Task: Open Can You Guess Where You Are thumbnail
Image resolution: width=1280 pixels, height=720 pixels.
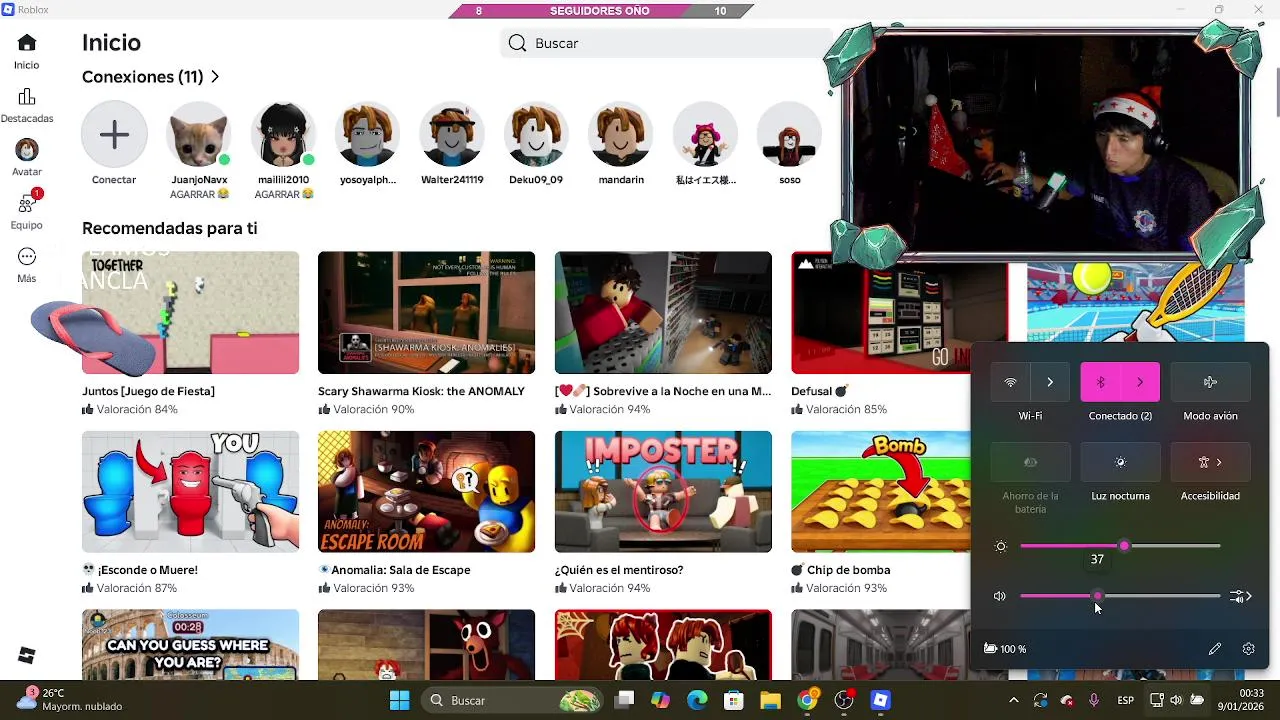Action: pyautogui.click(x=190, y=645)
